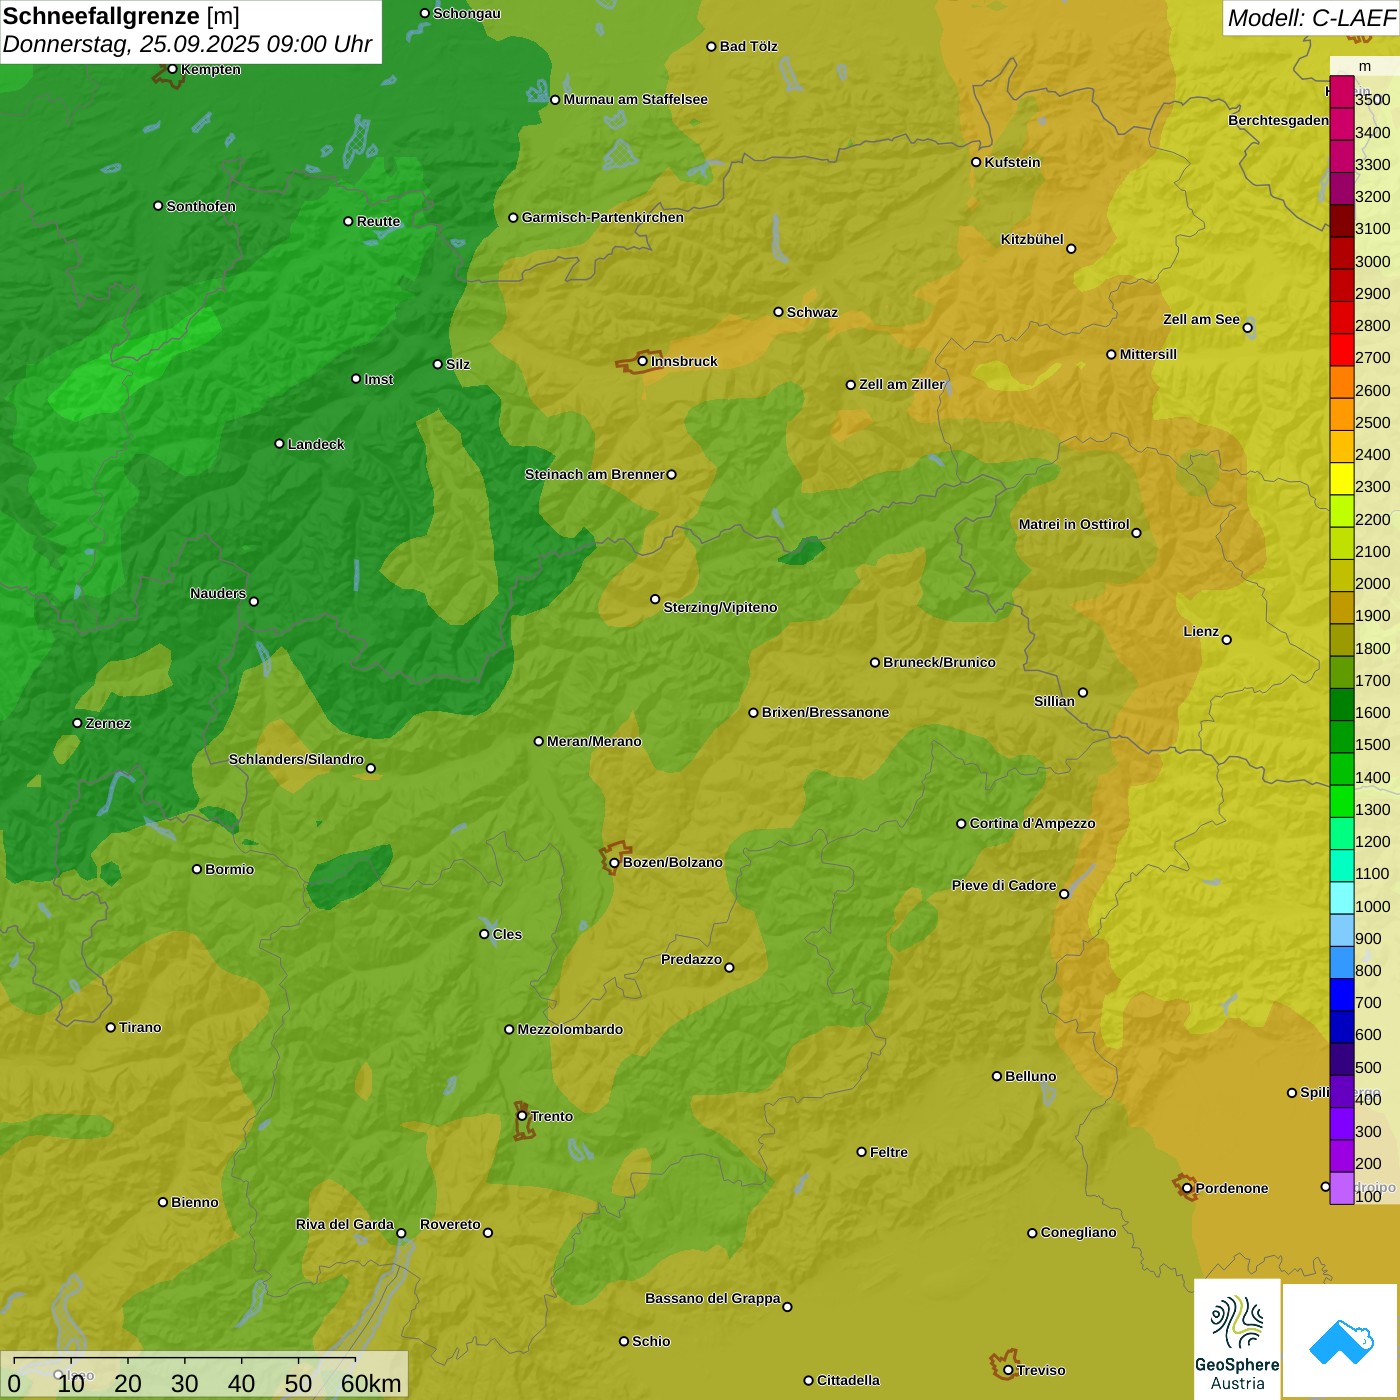The width and height of the screenshot is (1400, 1400).
Task: Click the 'Meran/Merano' label
Action: (x=594, y=741)
